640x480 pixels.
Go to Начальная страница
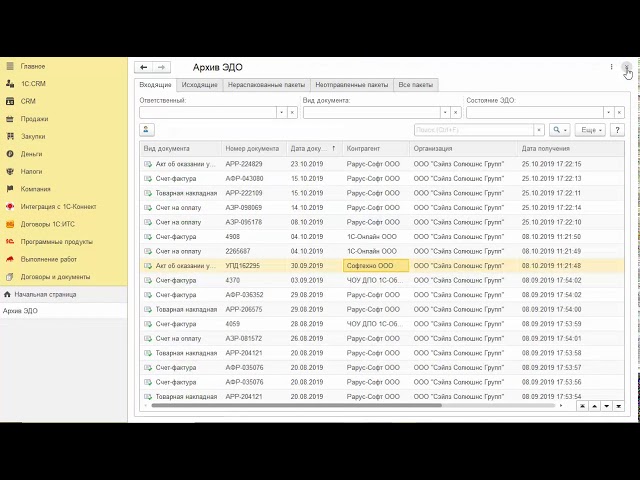pyautogui.click(x=45, y=294)
